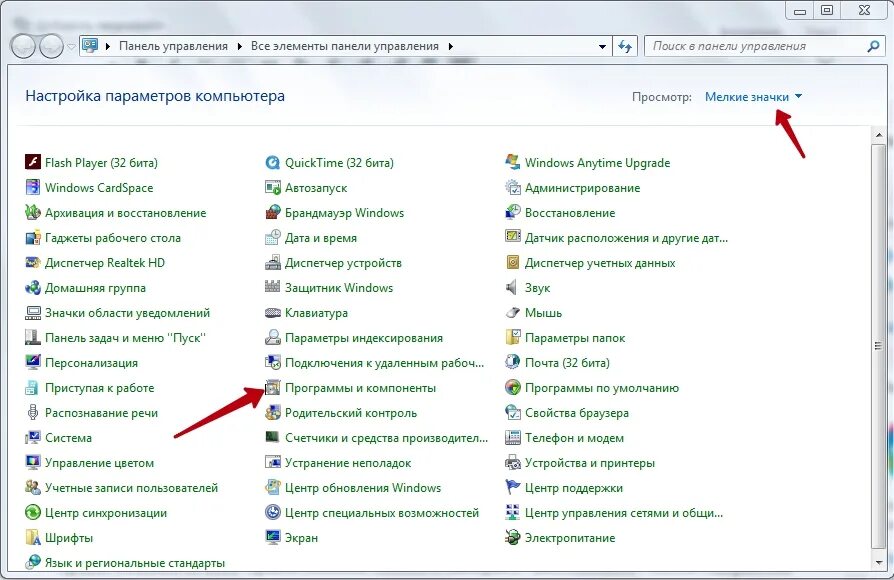Click the Экран display icon
Image resolution: width=894 pixels, height=580 pixels.
pos(273,538)
